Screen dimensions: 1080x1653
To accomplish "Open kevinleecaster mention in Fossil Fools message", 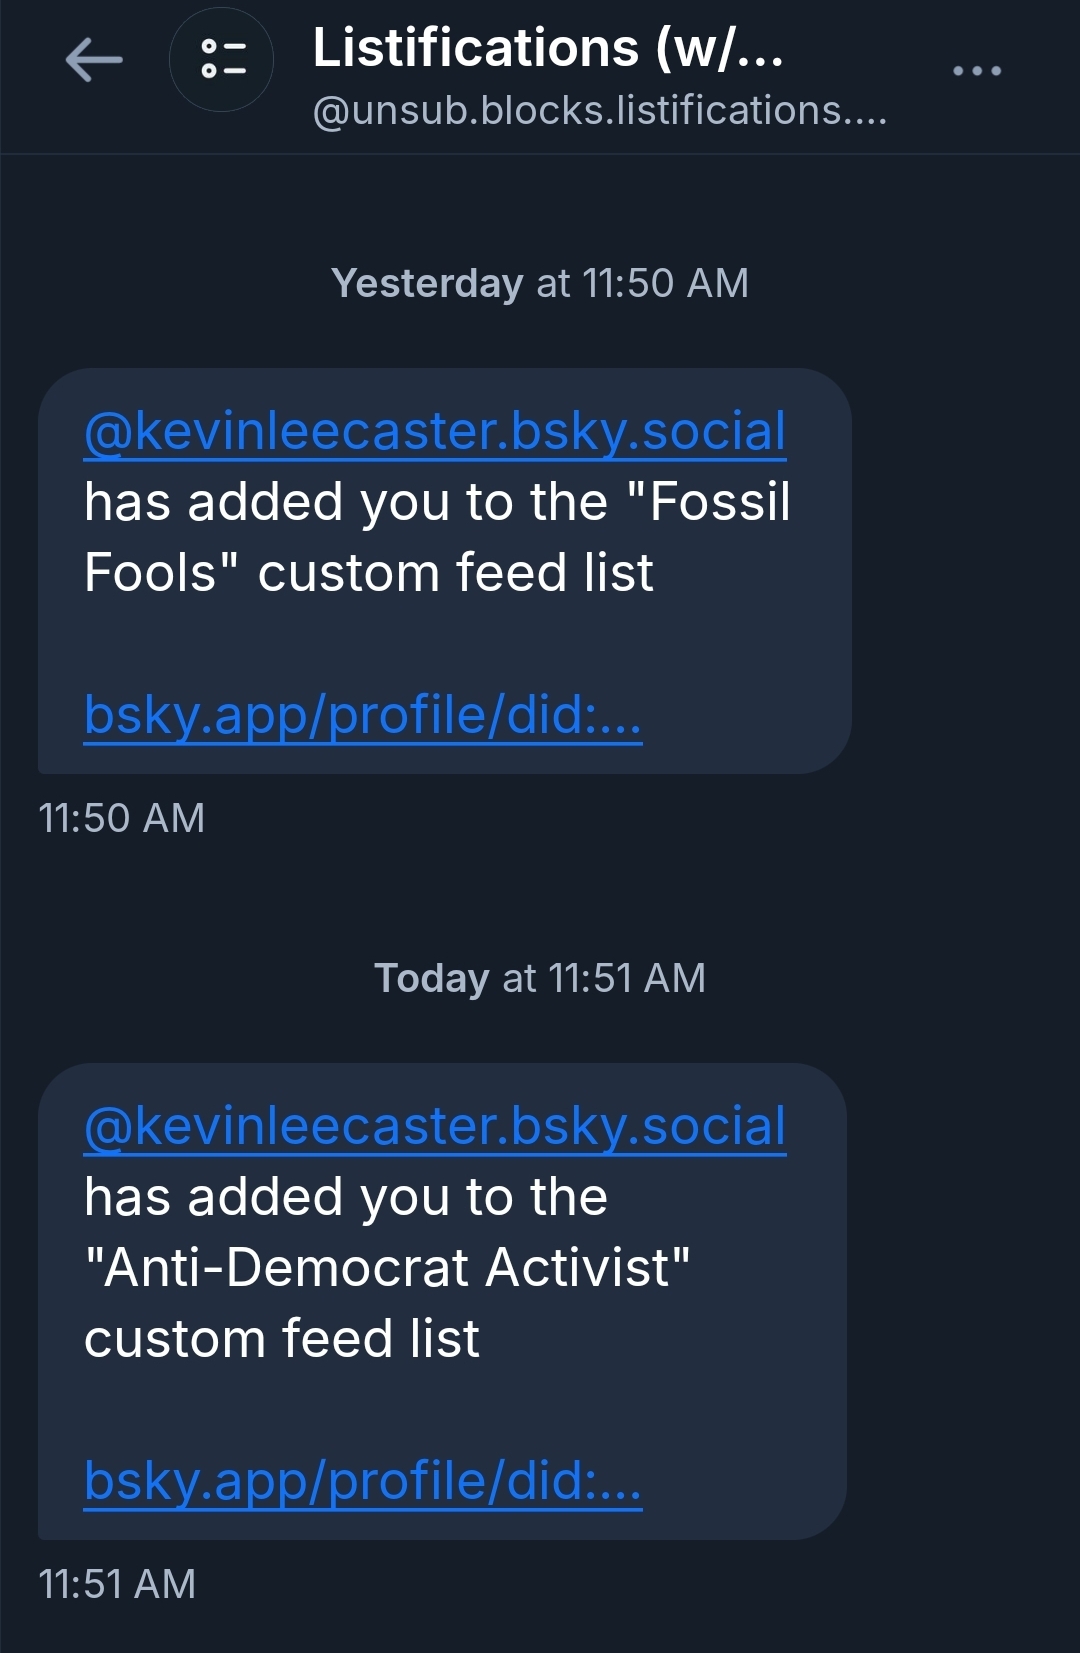I will (435, 431).
